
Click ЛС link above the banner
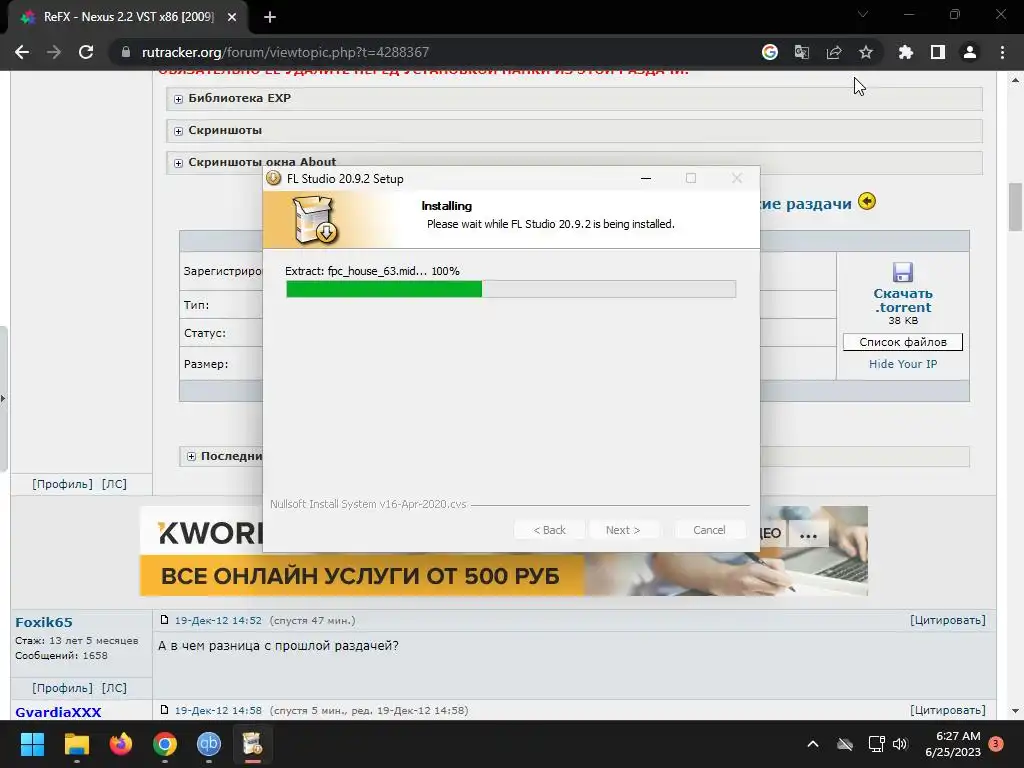click(114, 485)
